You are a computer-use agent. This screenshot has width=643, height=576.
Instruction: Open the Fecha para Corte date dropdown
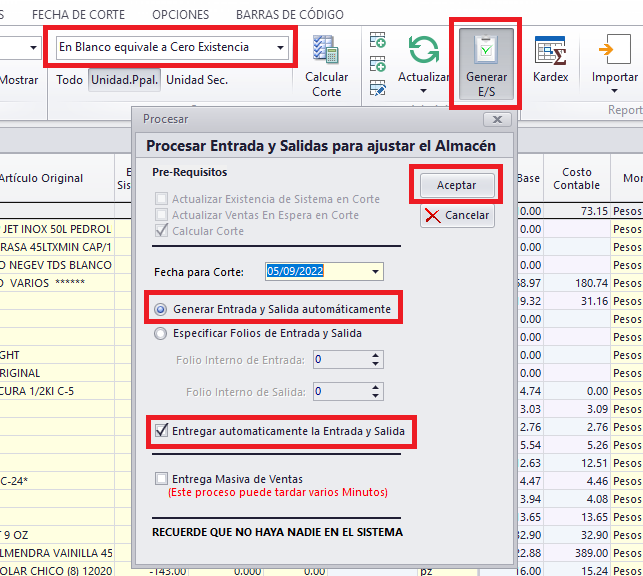375,272
